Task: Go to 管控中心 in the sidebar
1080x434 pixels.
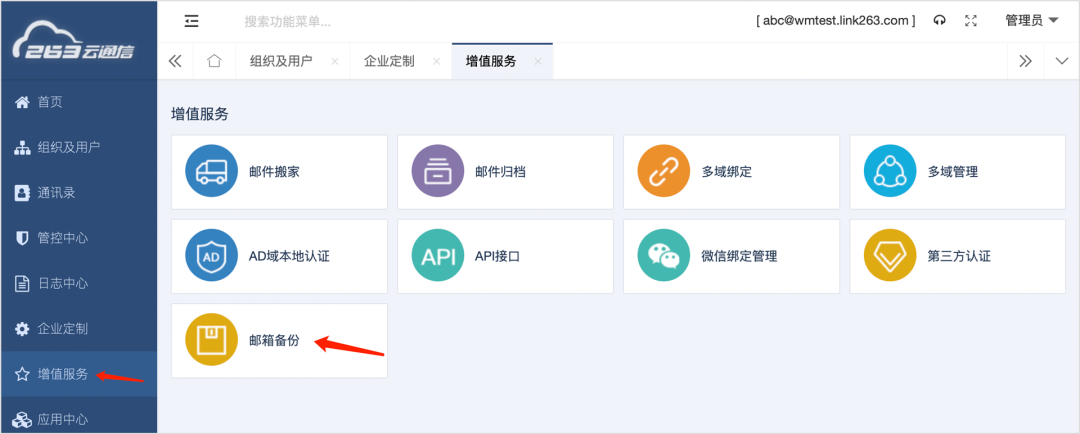Action: pos(62,238)
